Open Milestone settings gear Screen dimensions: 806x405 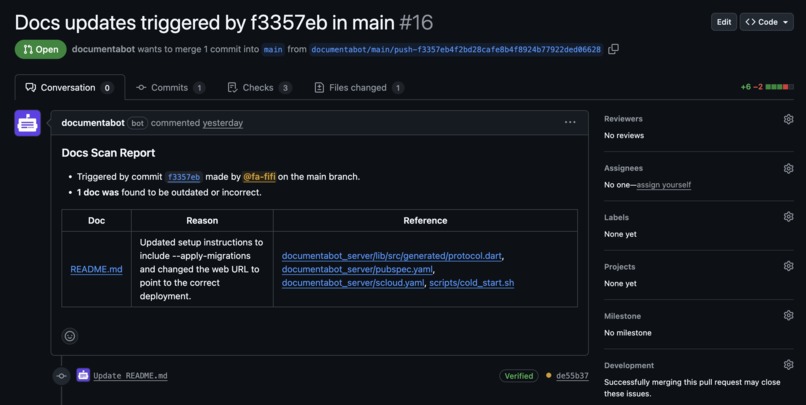click(789, 316)
